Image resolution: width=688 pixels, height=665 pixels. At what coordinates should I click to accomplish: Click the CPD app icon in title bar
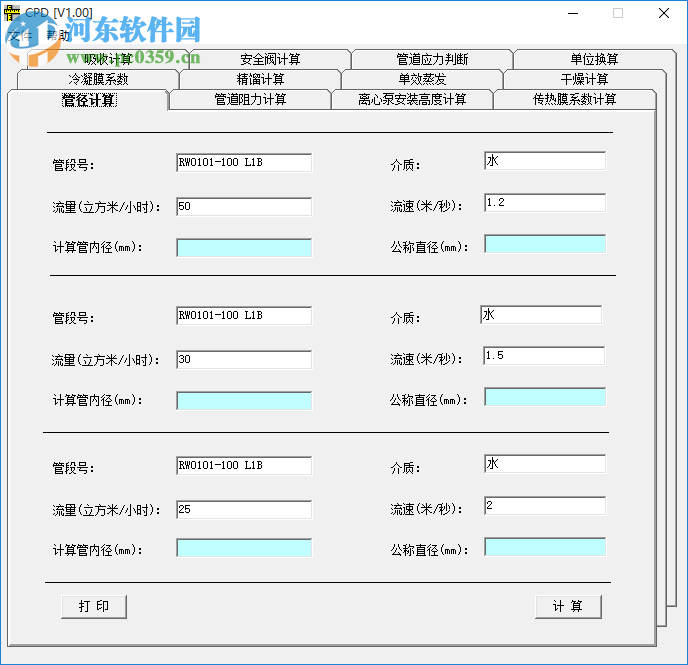(x=12, y=13)
